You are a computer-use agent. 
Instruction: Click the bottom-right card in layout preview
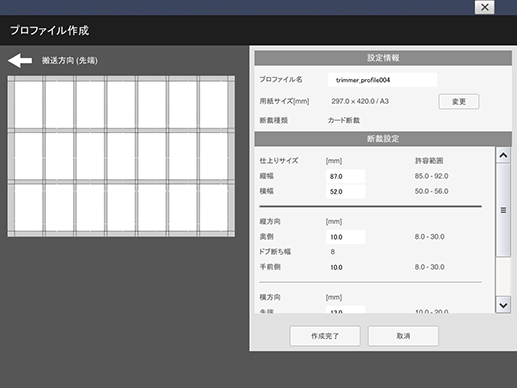214,208
